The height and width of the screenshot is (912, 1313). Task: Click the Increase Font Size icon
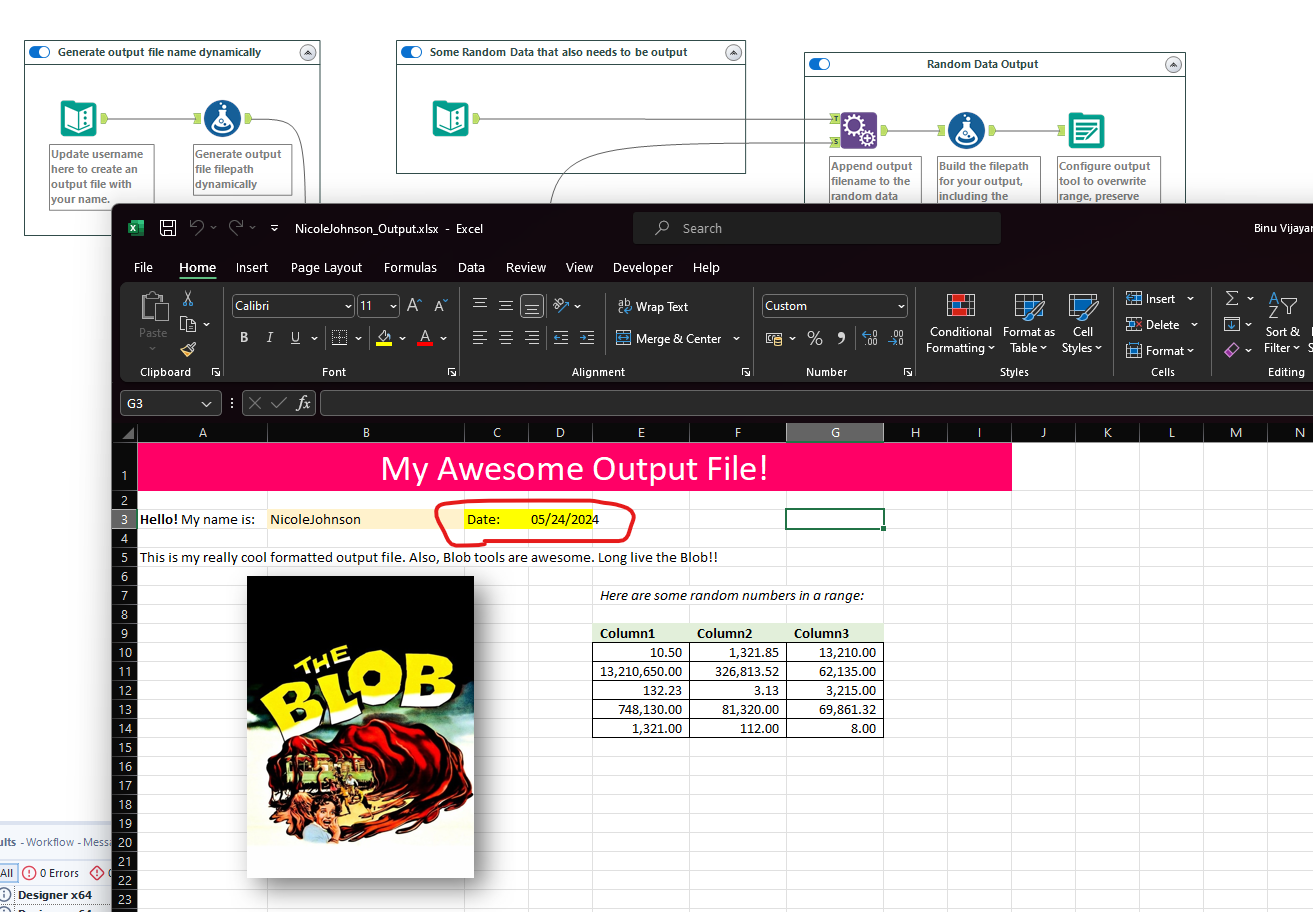click(414, 306)
